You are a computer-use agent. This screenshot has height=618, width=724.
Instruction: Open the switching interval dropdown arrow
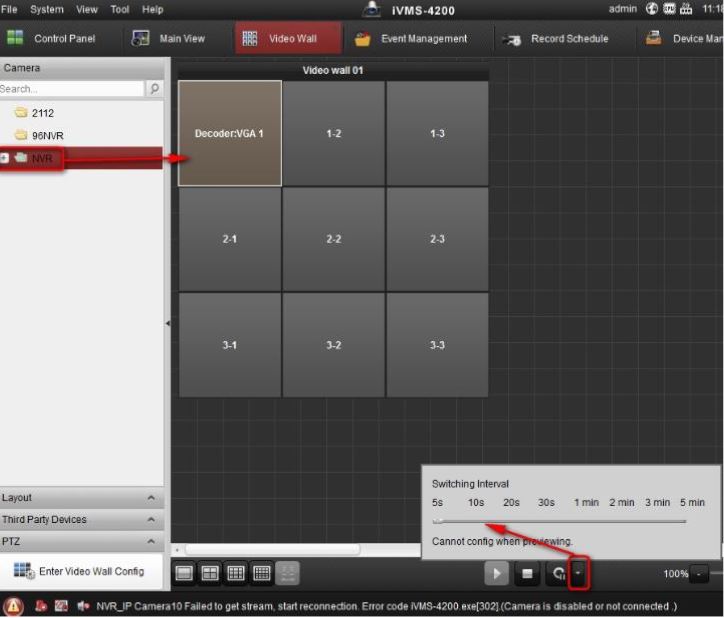tap(579, 573)
